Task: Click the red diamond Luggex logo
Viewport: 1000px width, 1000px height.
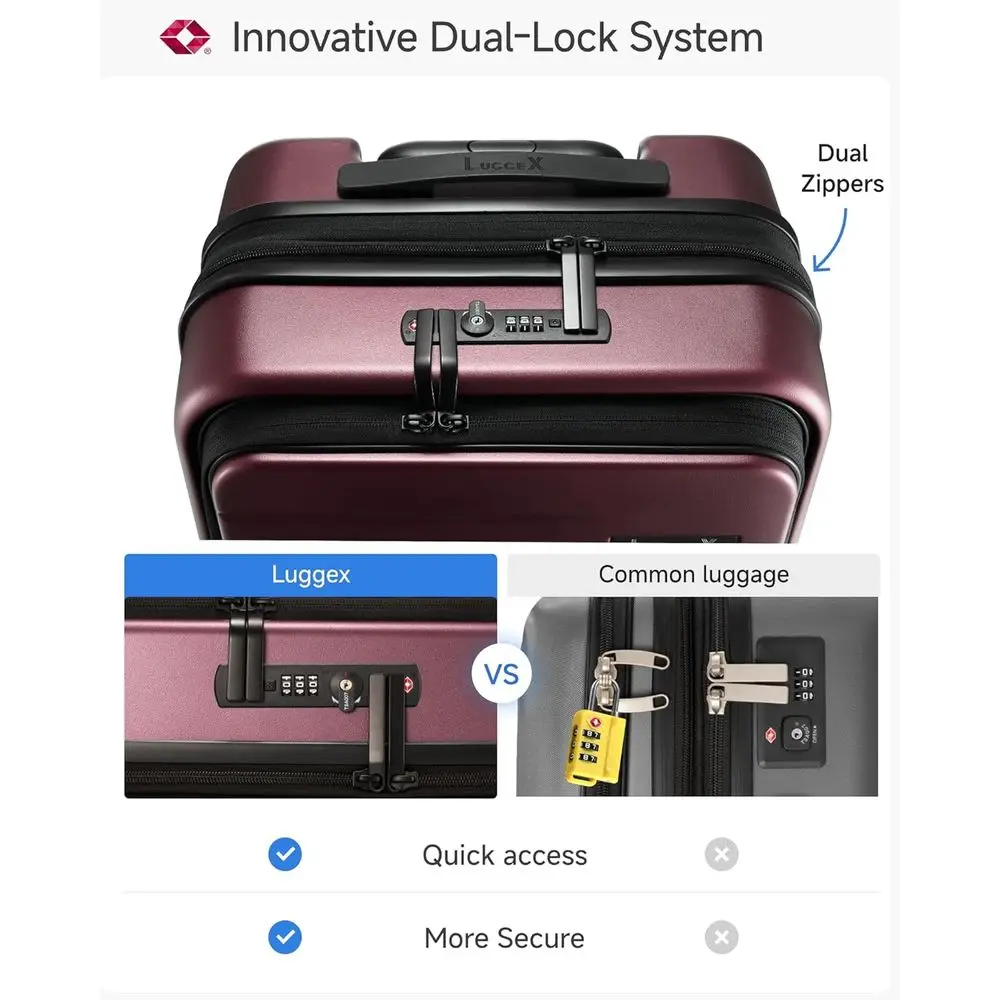Action: [x=185, y=37]
